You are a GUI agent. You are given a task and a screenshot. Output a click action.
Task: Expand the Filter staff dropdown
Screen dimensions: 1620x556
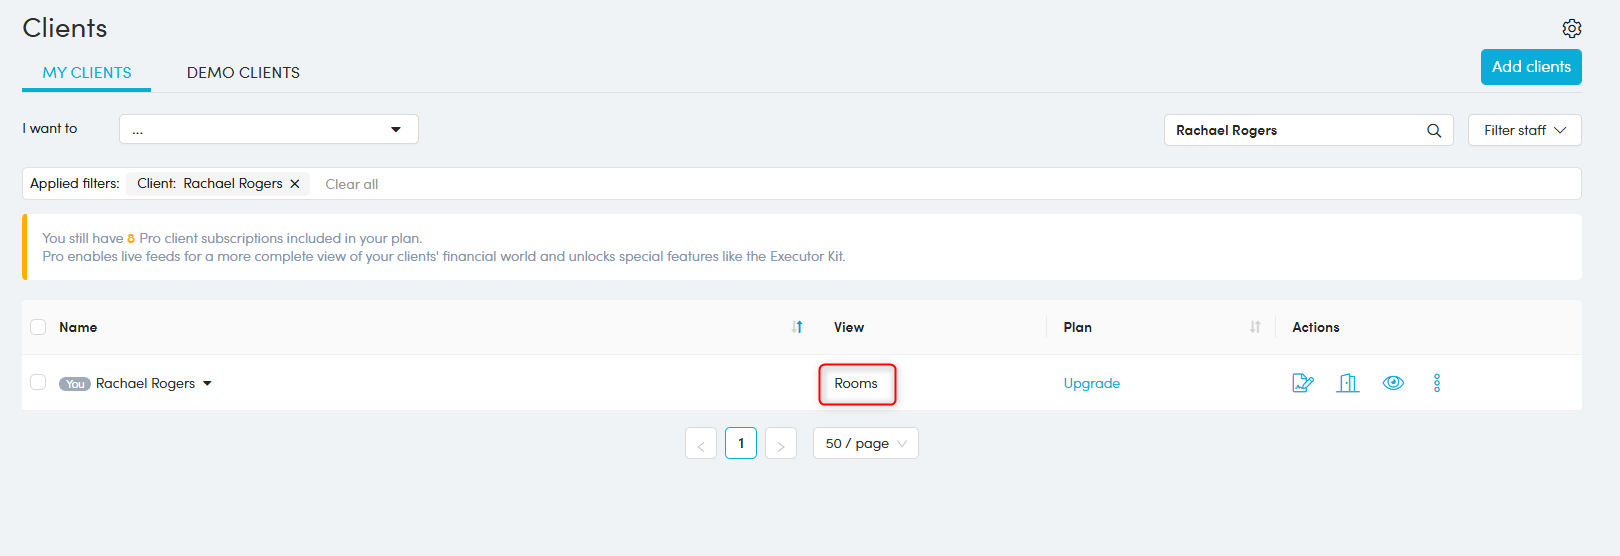click(x=1524, y=130)
